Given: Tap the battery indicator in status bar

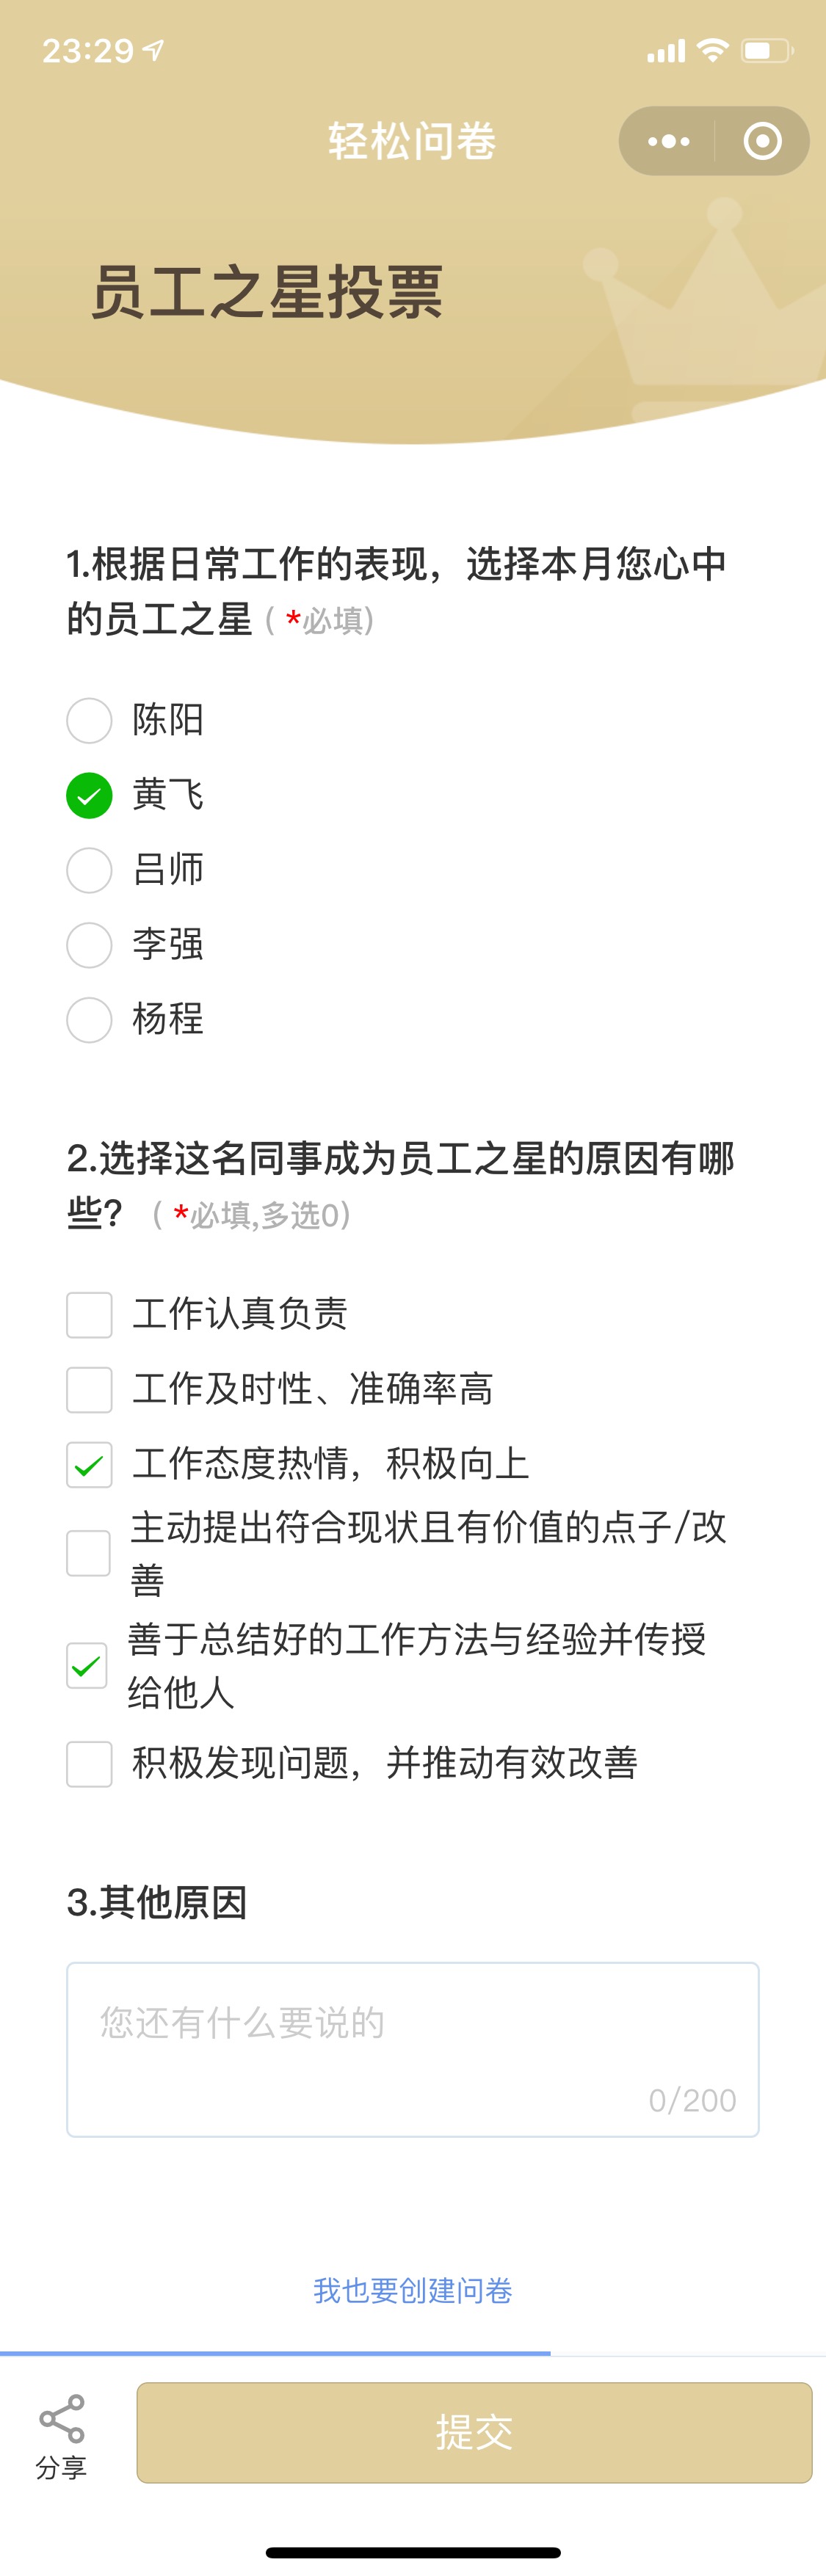Looking at the screenshot, I should [767, 50].
